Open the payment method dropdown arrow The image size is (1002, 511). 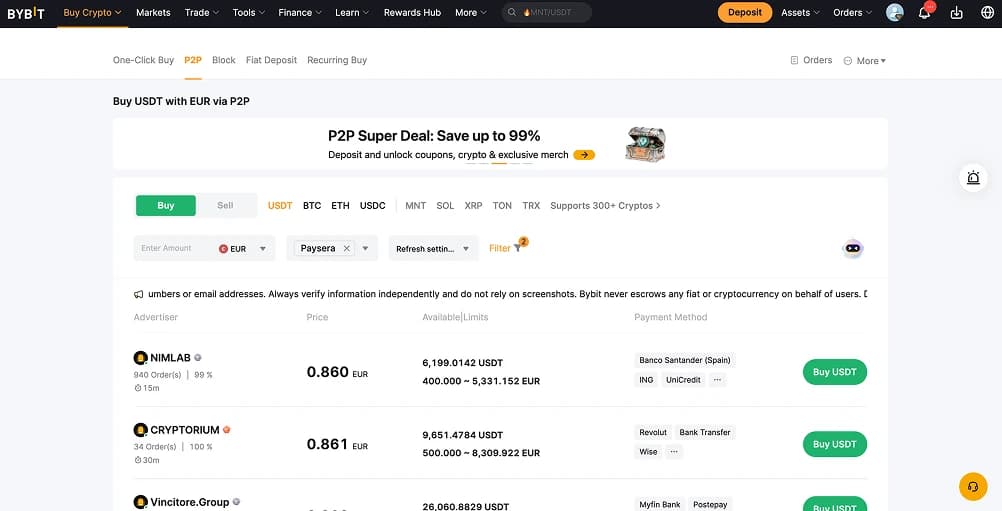pos(366,248)
